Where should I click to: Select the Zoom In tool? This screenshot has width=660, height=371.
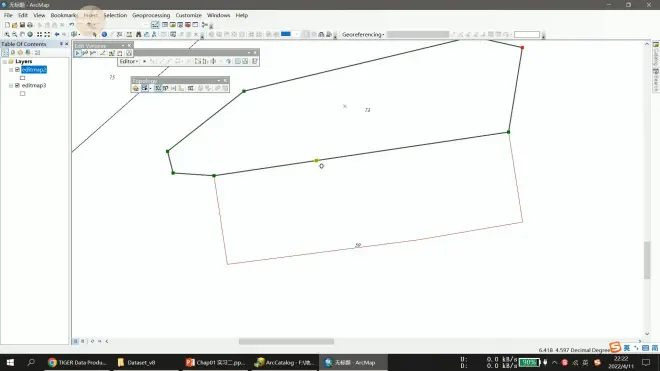click(x=7, y=35)
